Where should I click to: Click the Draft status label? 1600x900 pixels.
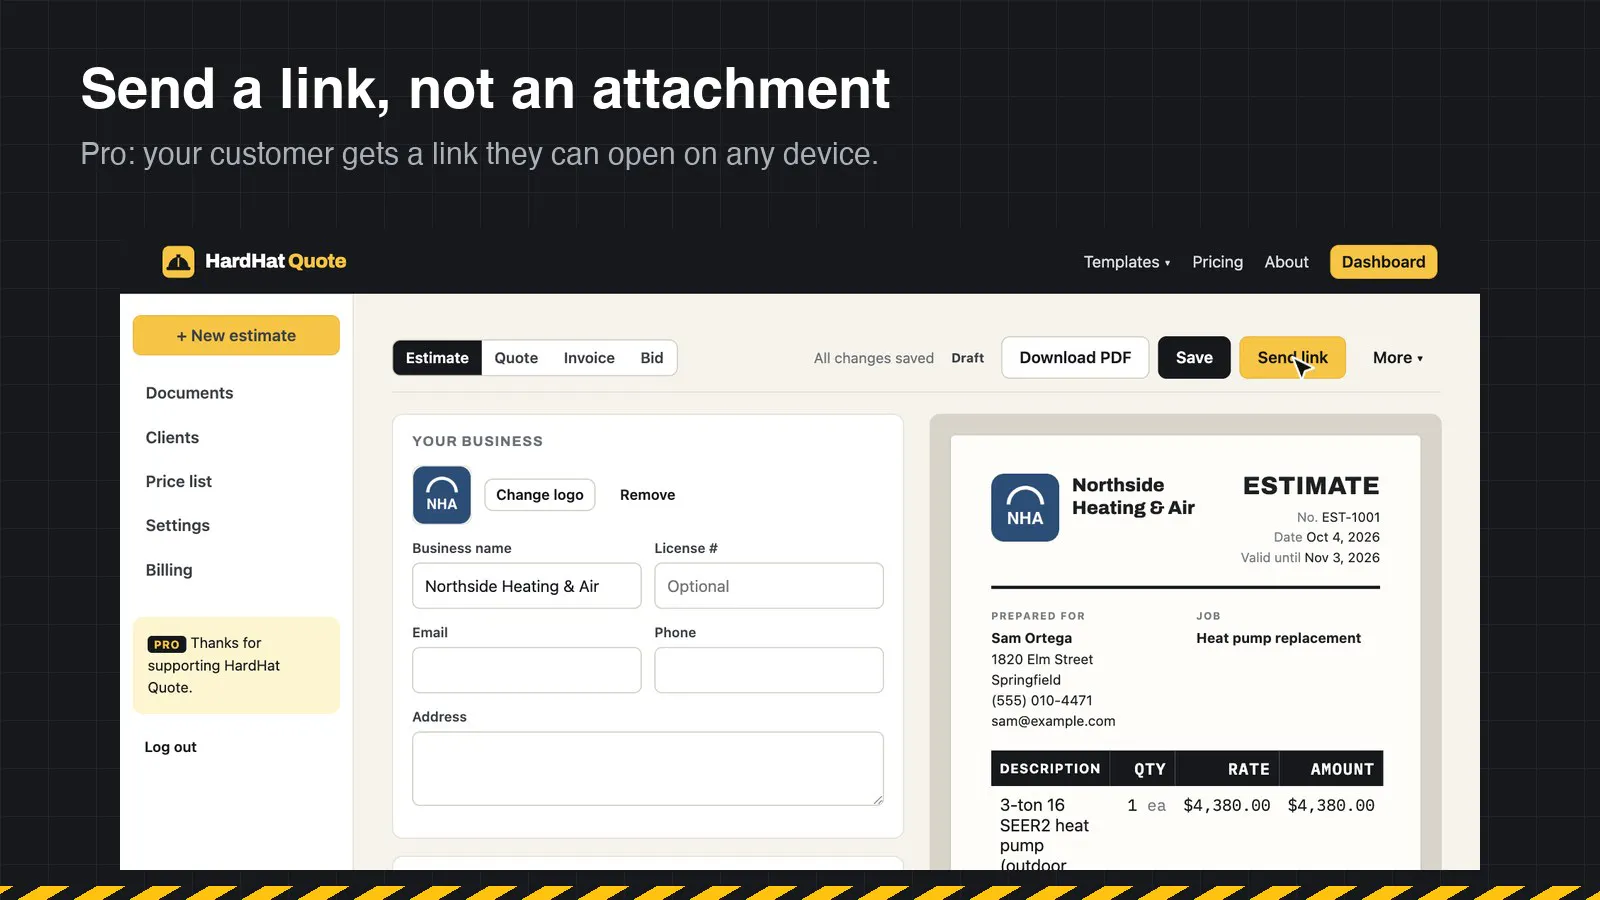coord(967,358)
